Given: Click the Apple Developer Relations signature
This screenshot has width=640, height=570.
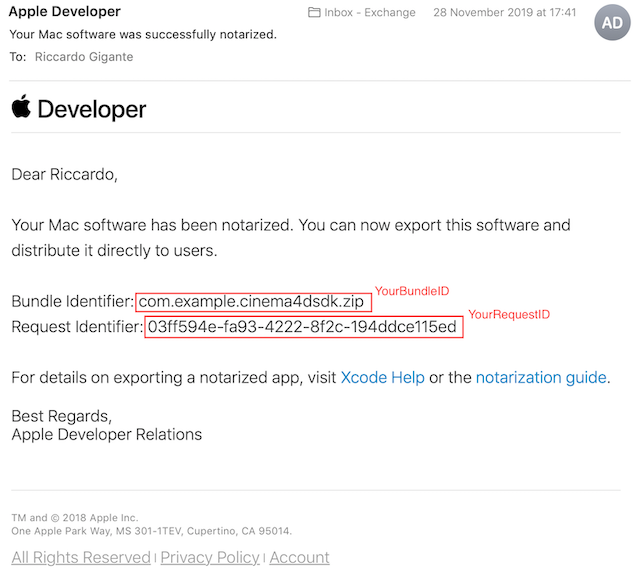Looking at the screenshot, I should 106,434.
